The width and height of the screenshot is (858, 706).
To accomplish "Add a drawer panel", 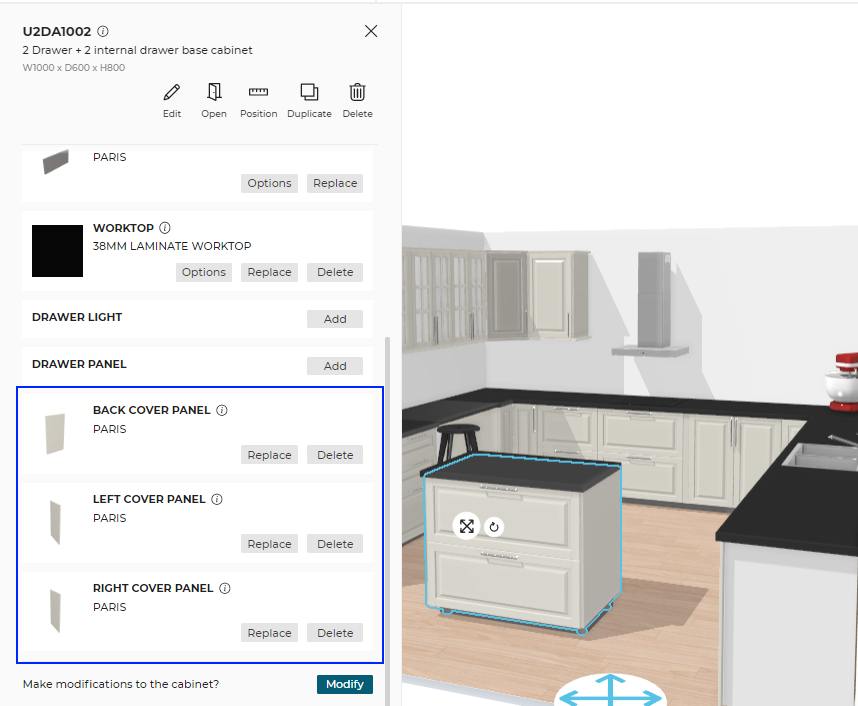I will [x=335, y=366].
